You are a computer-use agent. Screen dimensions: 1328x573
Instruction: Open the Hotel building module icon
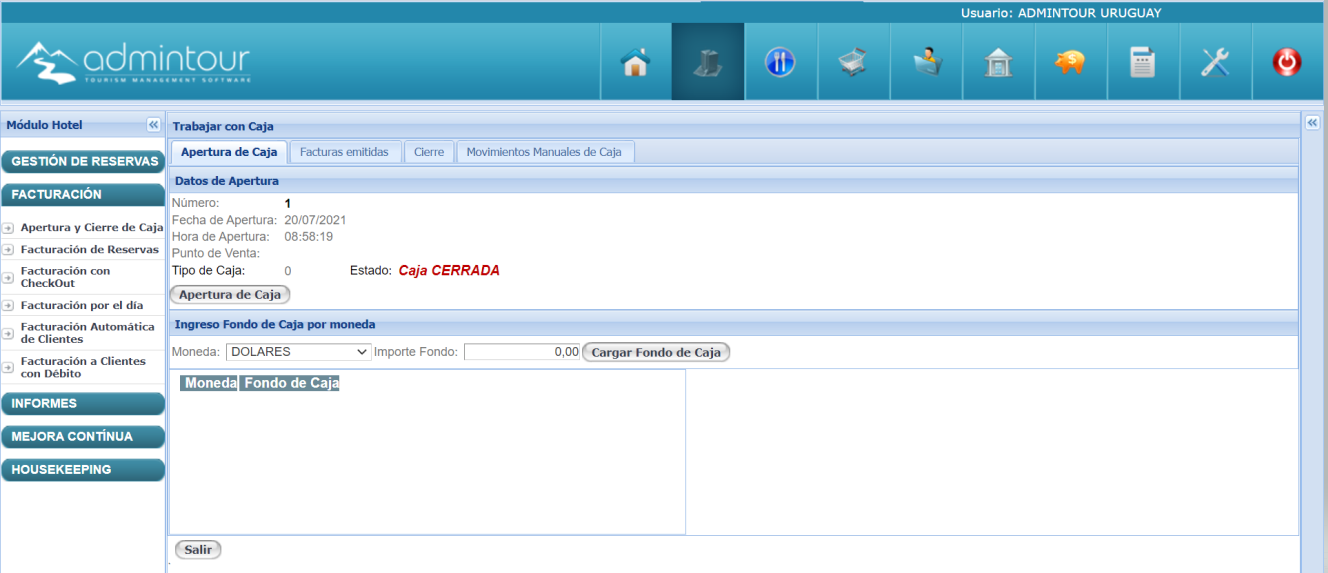coord(708,63)
